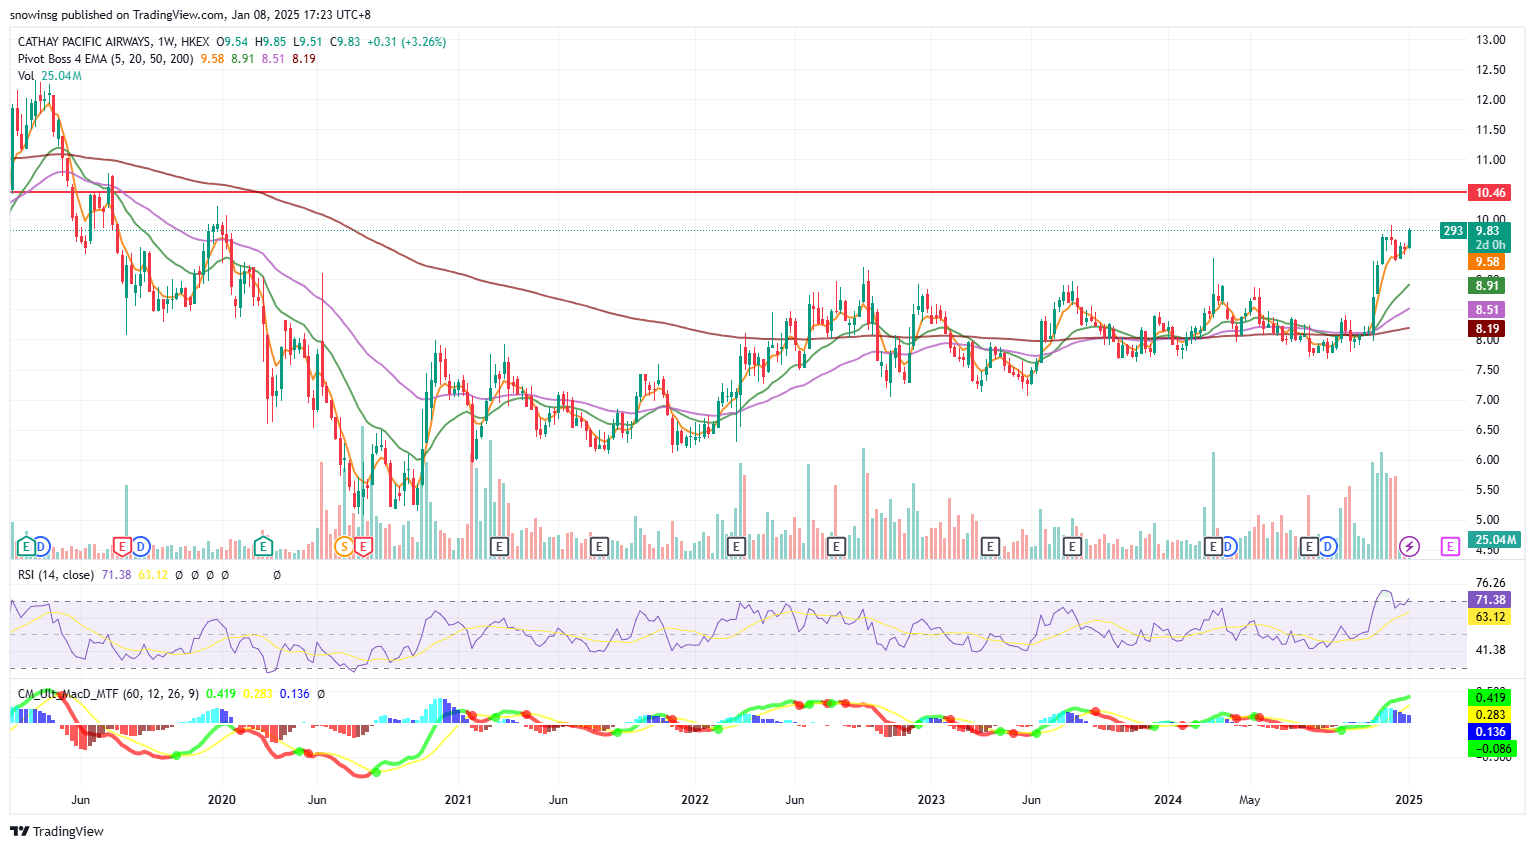
Task: Click the last blue D dividend marker before 2025
Action: pos(1327,546)
